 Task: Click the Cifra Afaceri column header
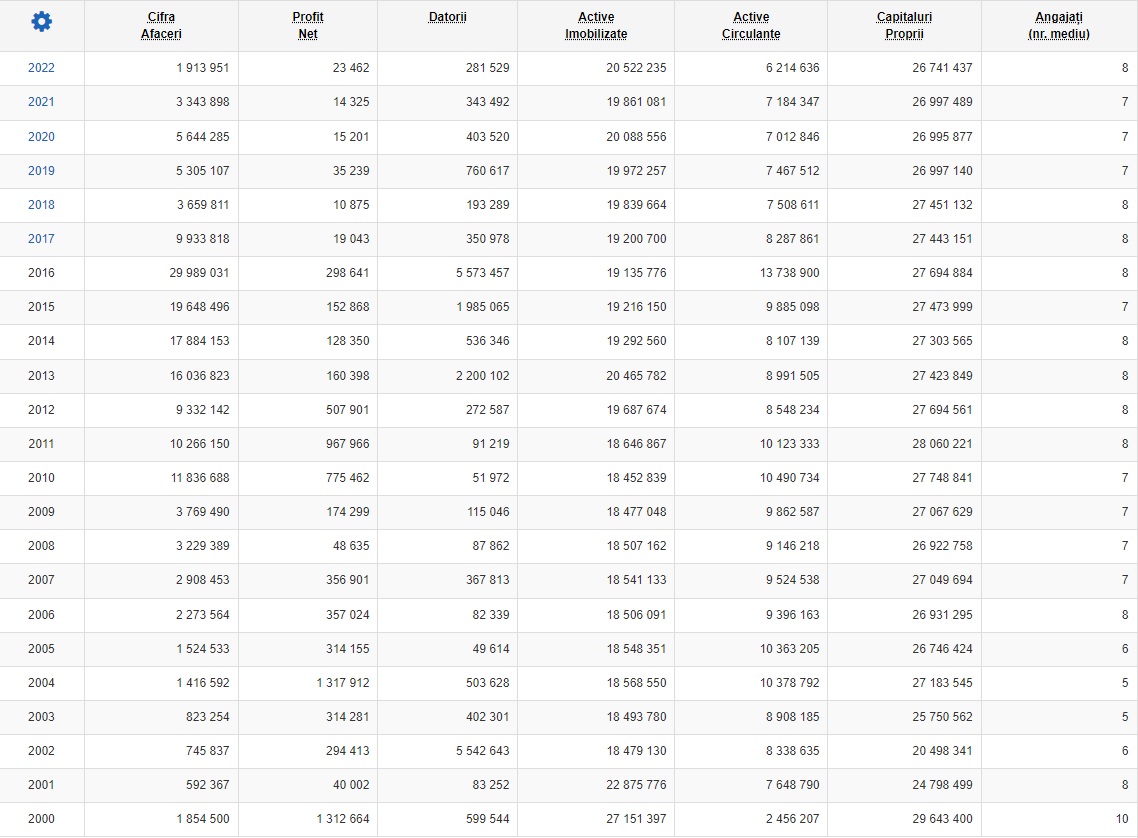pos(161,25)
